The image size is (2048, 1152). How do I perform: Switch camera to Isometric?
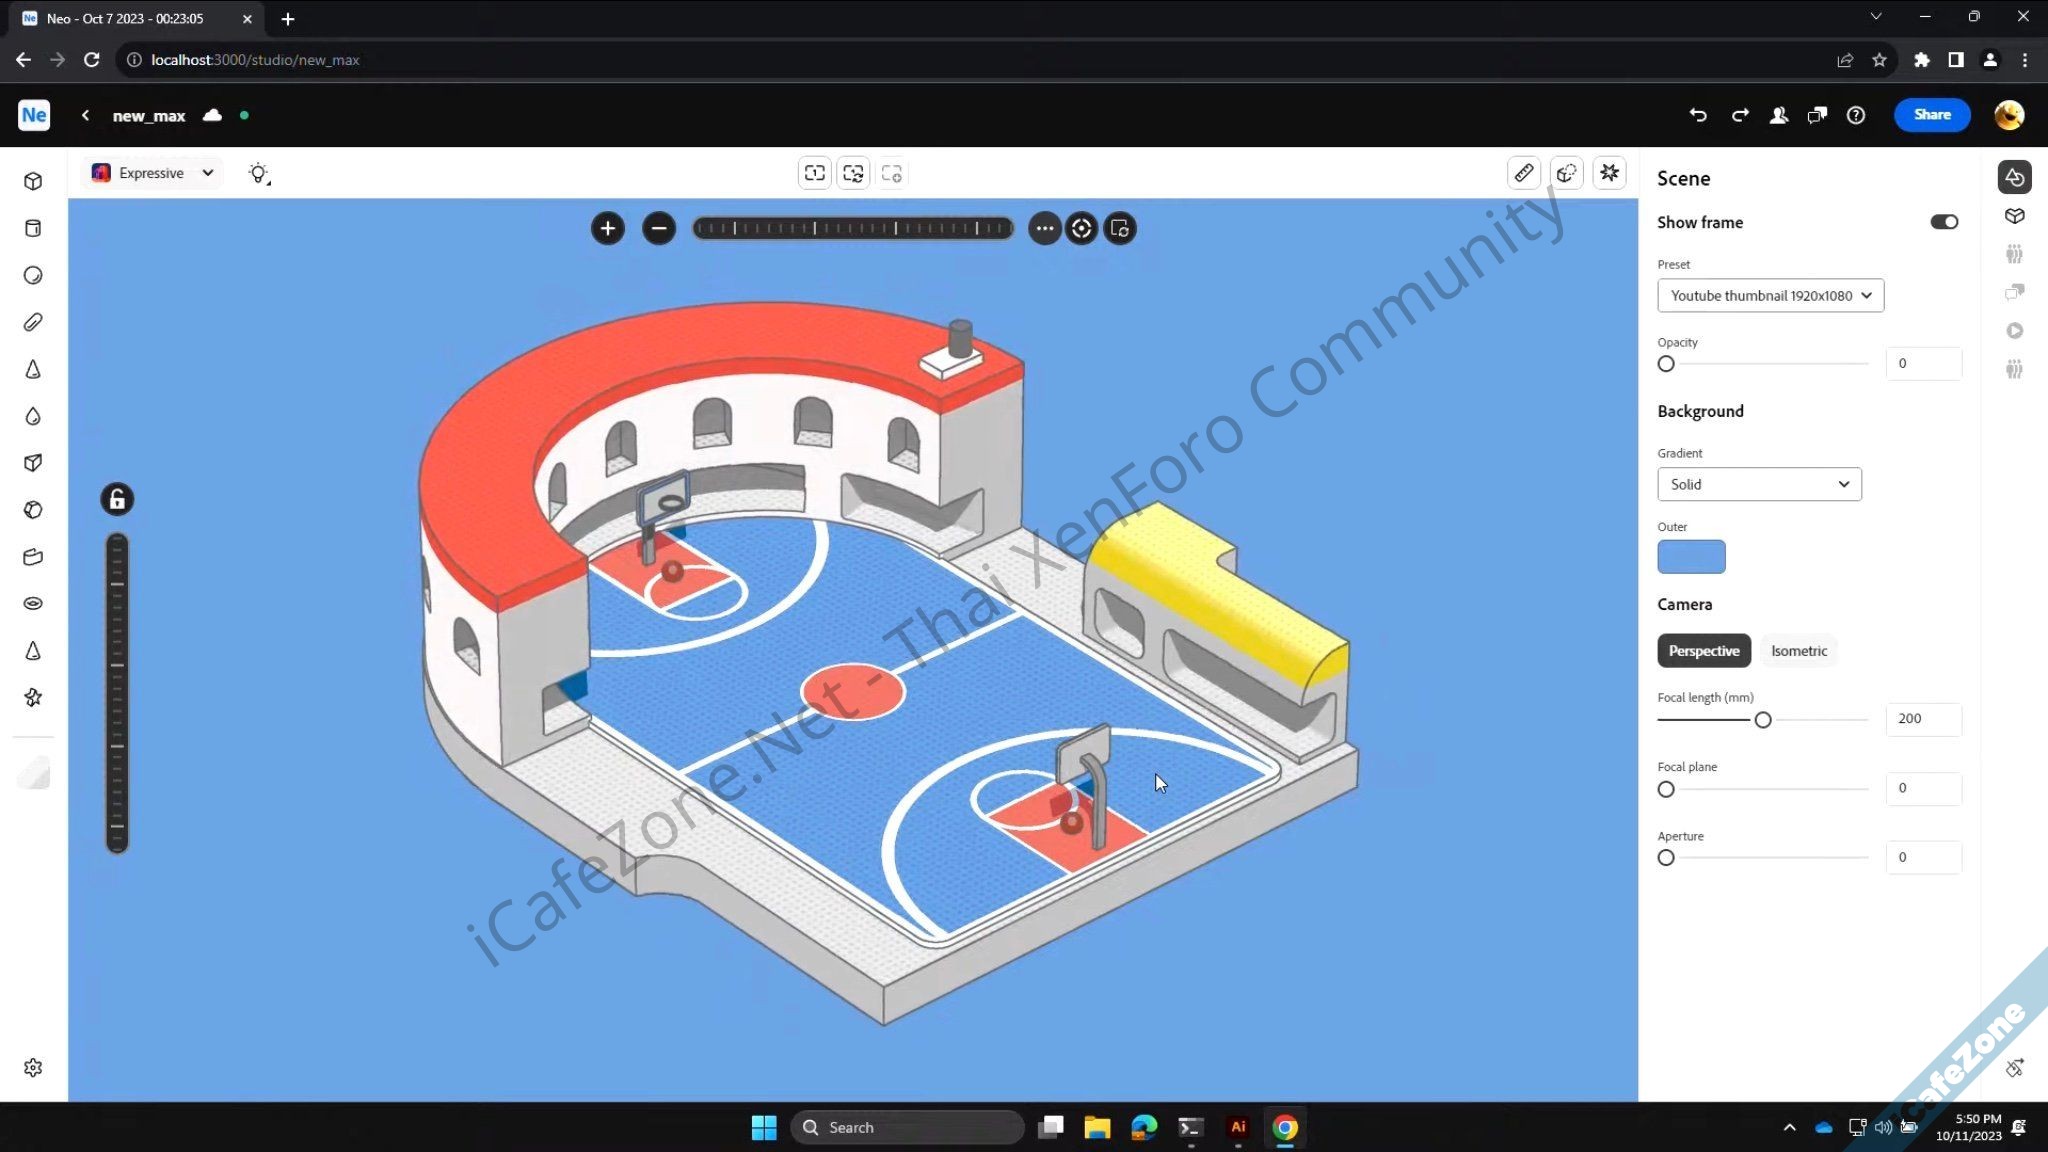pyautogui.click(x=1798, y=650)
